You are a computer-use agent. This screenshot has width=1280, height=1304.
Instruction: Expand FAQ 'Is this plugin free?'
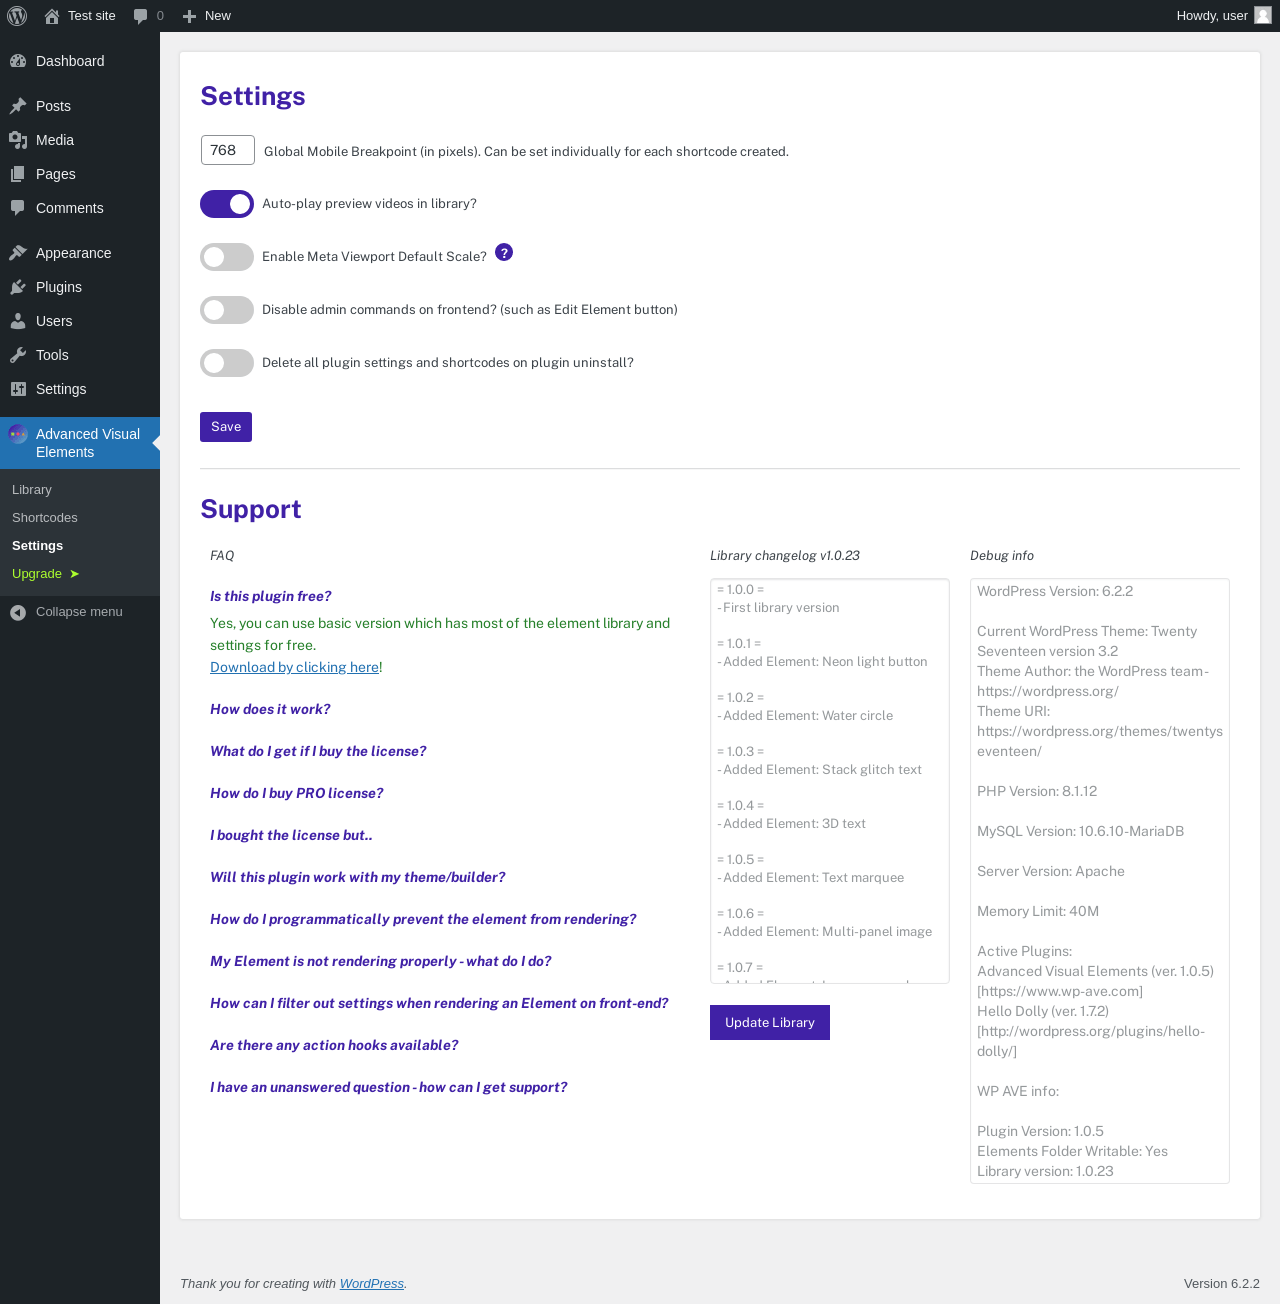270,596
